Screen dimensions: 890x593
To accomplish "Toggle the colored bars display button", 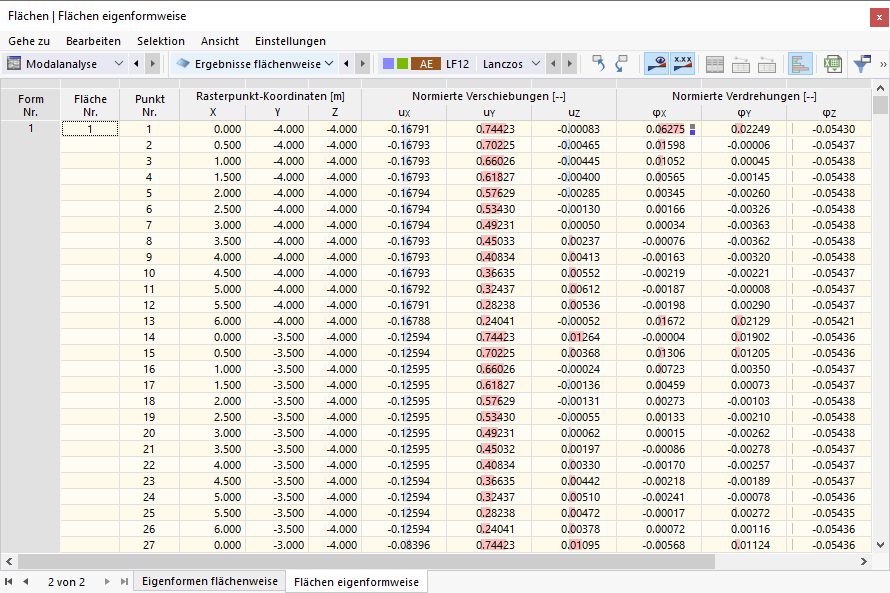I will (x=800, y=64).
